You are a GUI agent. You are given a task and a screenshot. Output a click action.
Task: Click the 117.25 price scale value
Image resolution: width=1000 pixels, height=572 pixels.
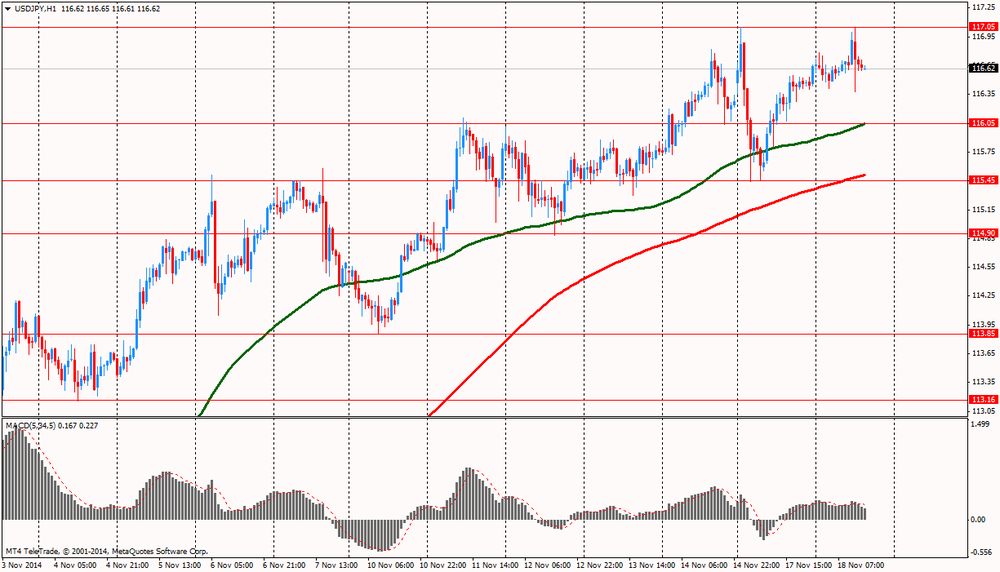(x=983, y=7)
